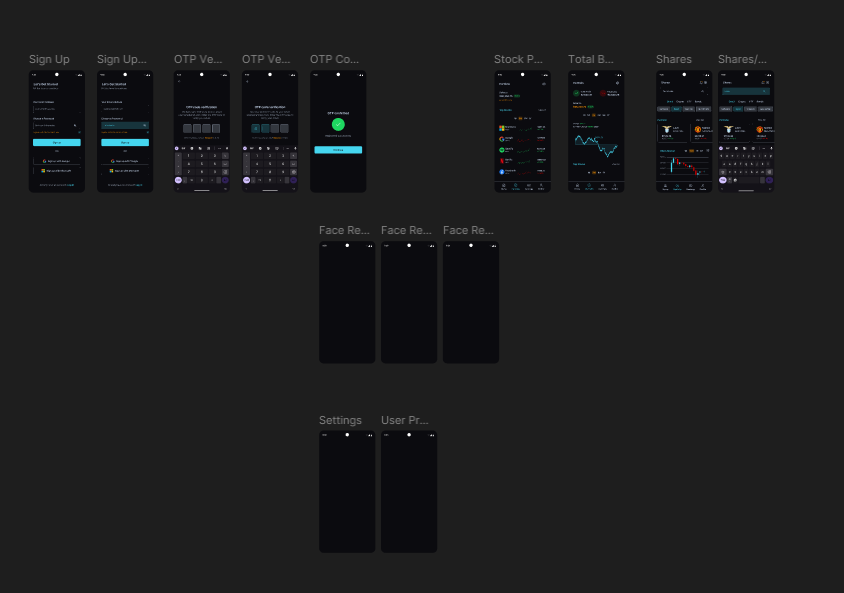This screenshot has width=844, height=593.
Task: Select the 'User Pr...' frame title
Action: (x=405, y=420)
